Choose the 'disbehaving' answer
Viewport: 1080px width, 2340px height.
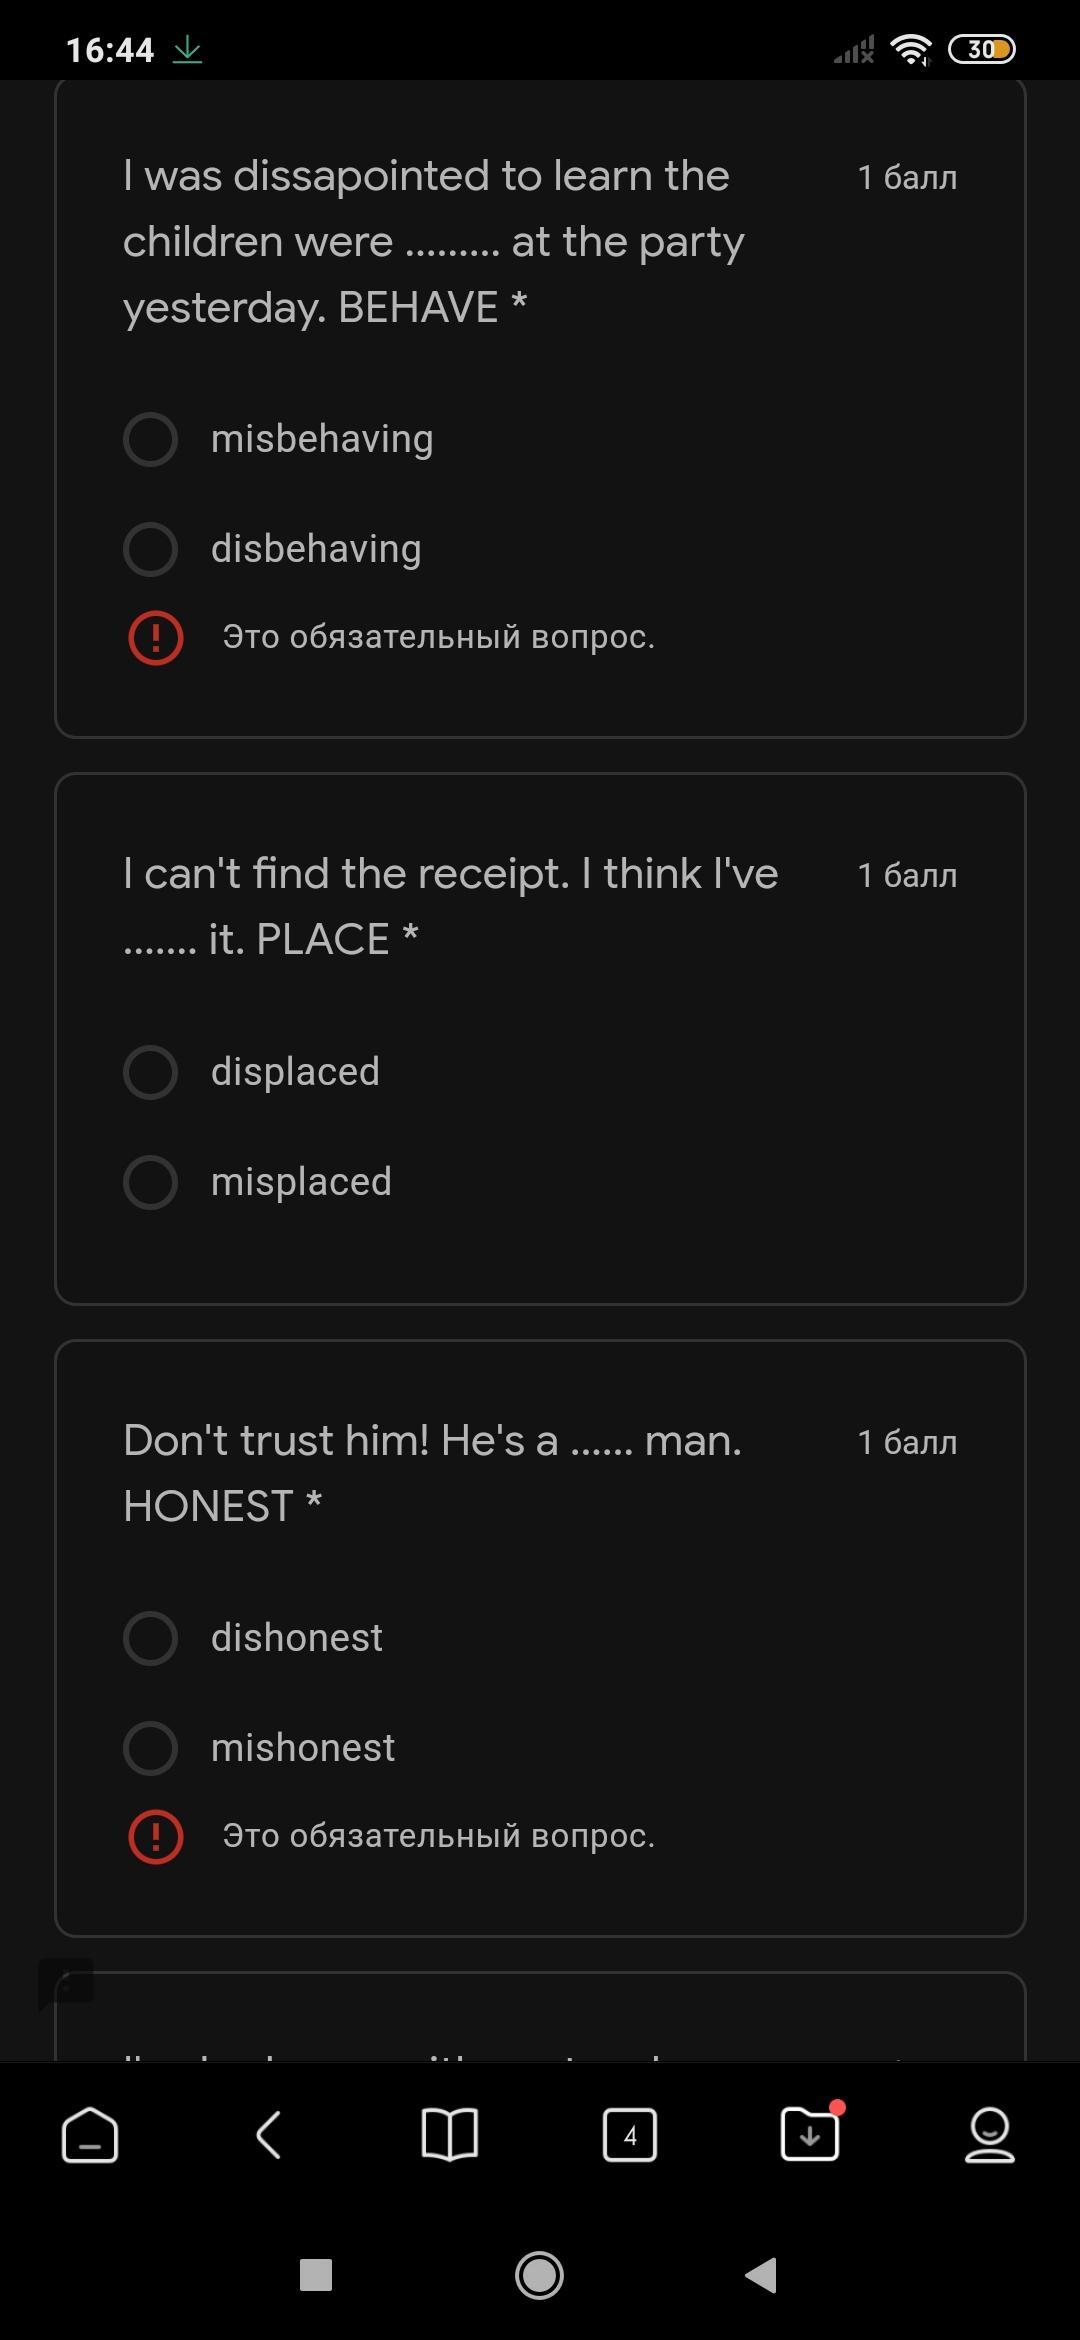[150, 549]
